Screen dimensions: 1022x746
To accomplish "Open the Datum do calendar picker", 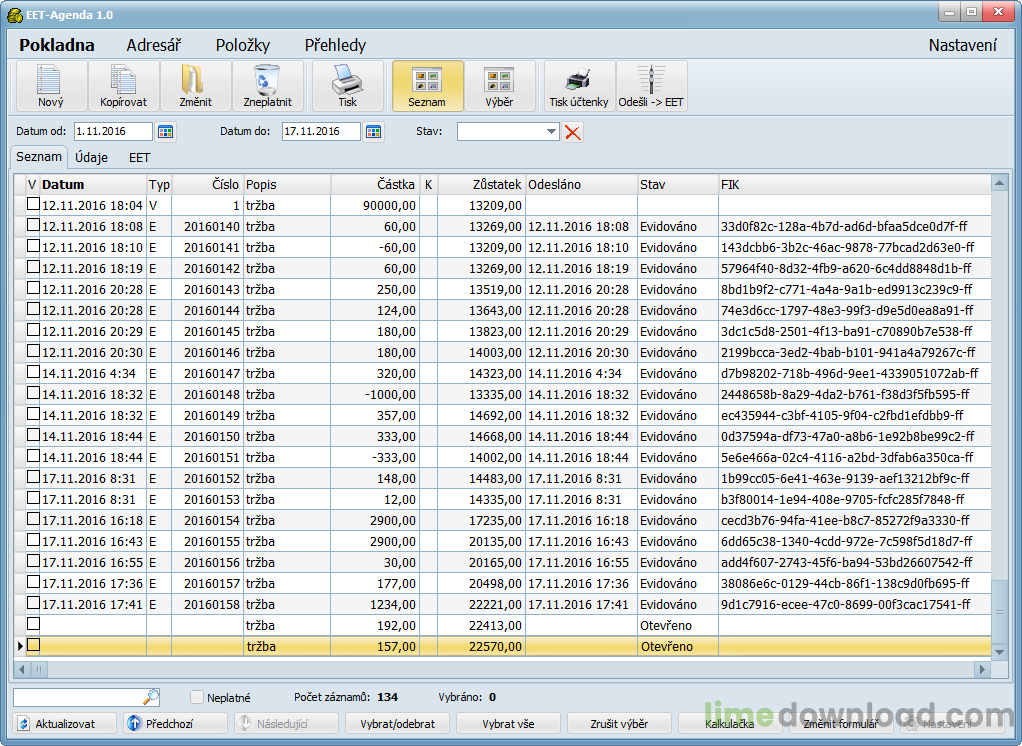I will coord(374,132).
